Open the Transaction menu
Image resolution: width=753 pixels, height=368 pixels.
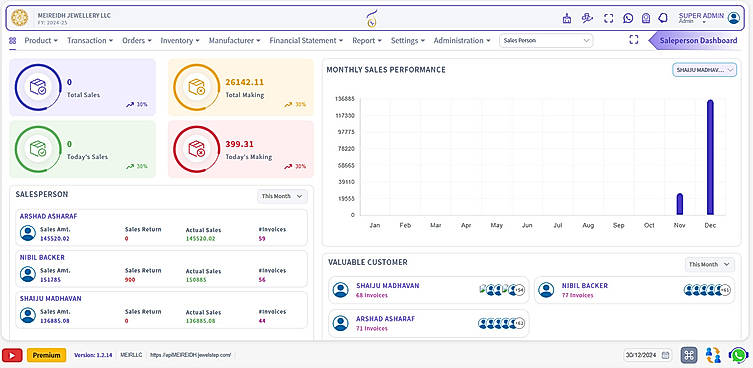pyautogui.click(x=90, y=40)
